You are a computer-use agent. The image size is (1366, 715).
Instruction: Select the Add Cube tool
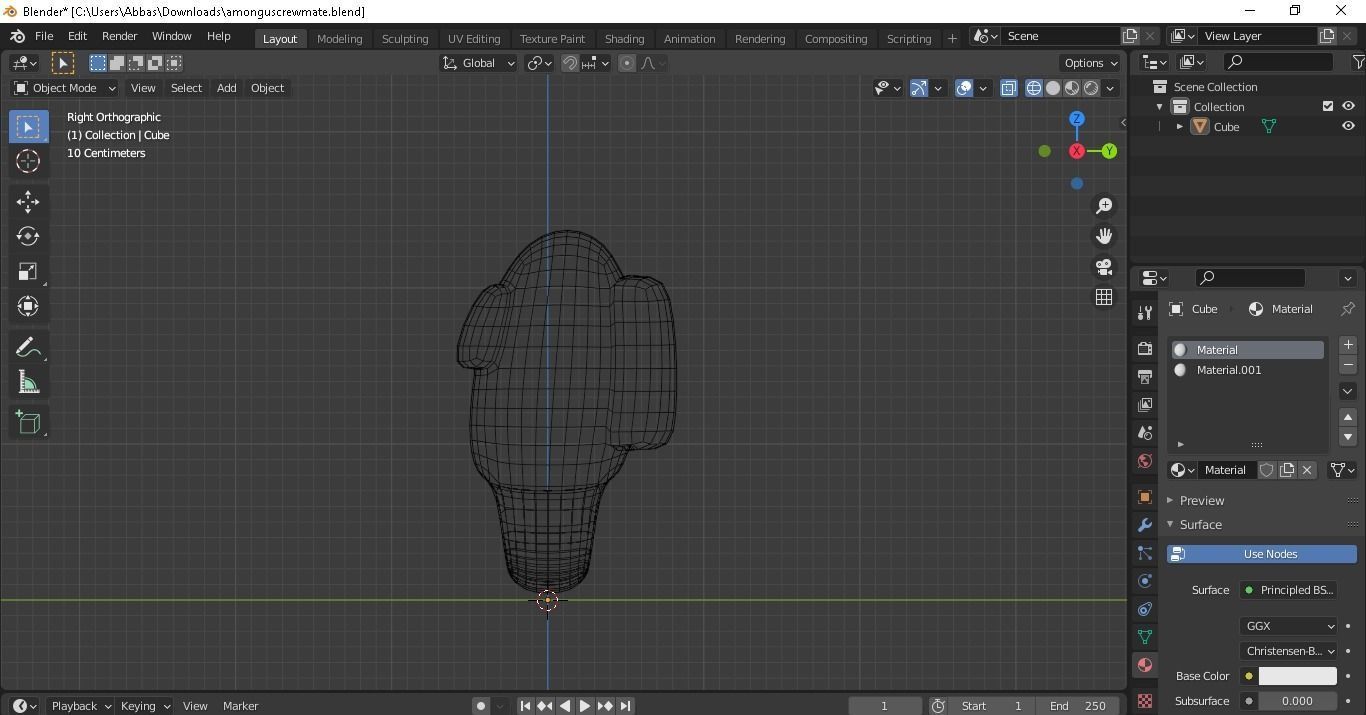(28, 422)
